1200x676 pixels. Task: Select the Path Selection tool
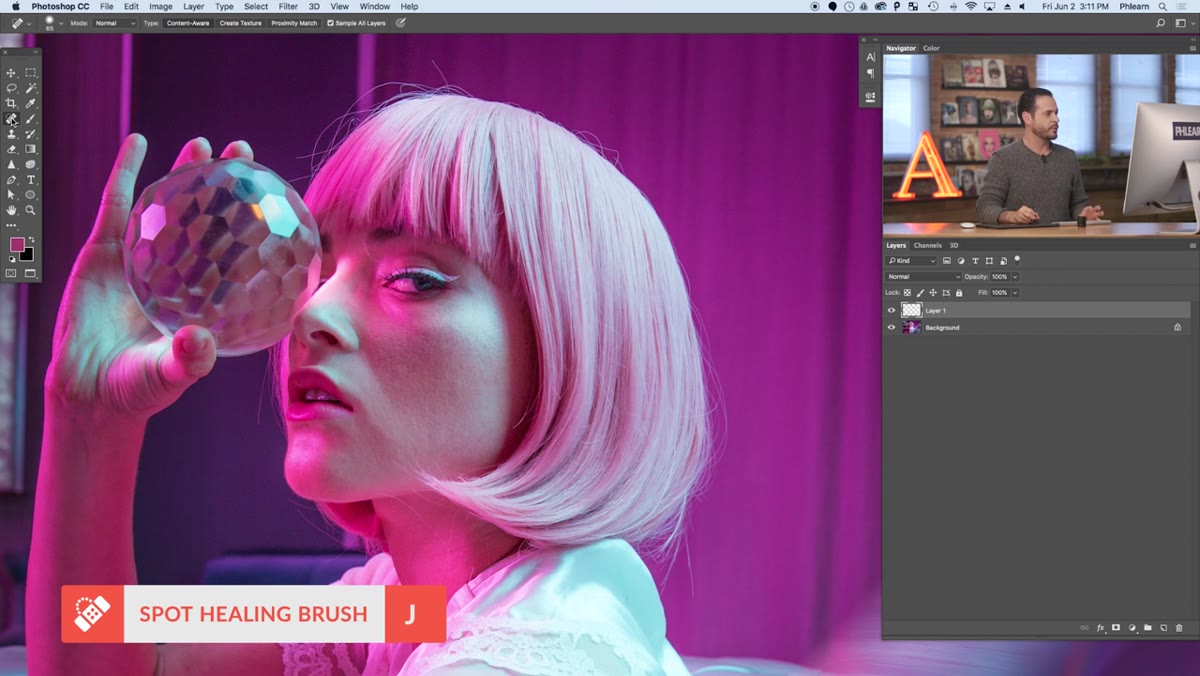tap(11, 195)
